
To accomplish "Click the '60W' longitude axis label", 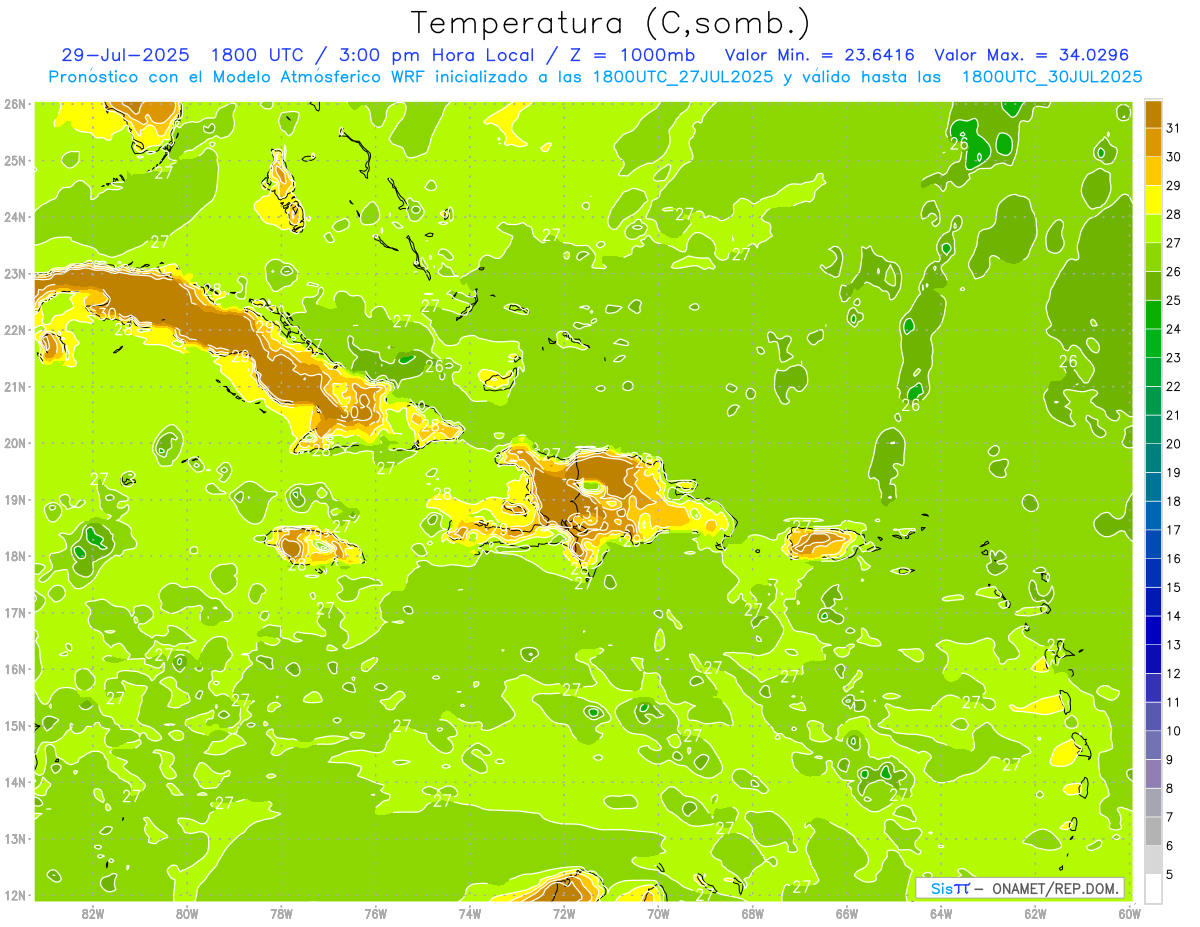I will pos(1129,913).
